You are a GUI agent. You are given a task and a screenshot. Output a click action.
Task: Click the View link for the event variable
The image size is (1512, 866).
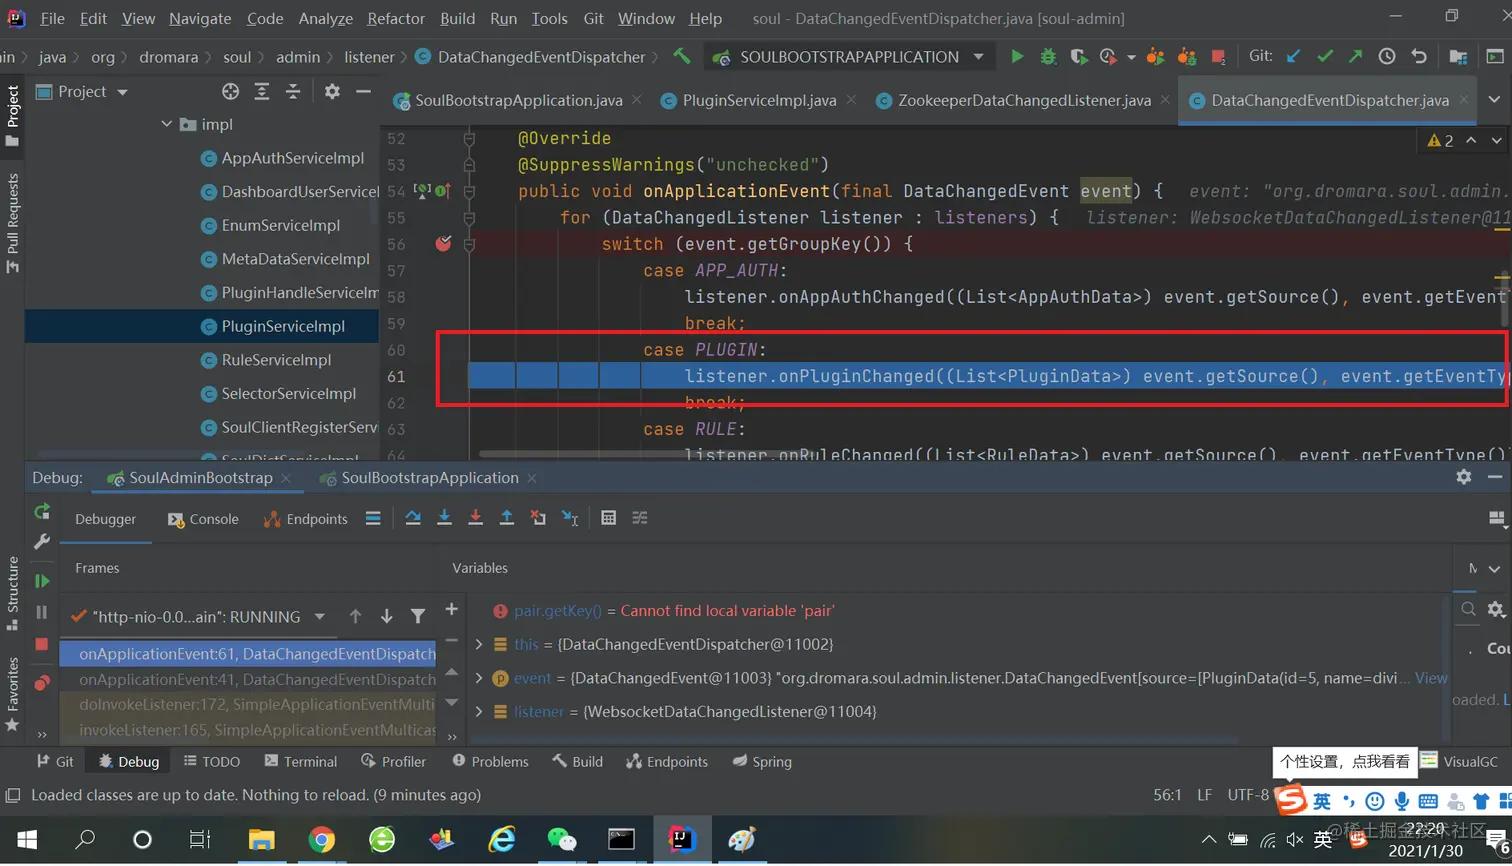[x=1431, y=678]
